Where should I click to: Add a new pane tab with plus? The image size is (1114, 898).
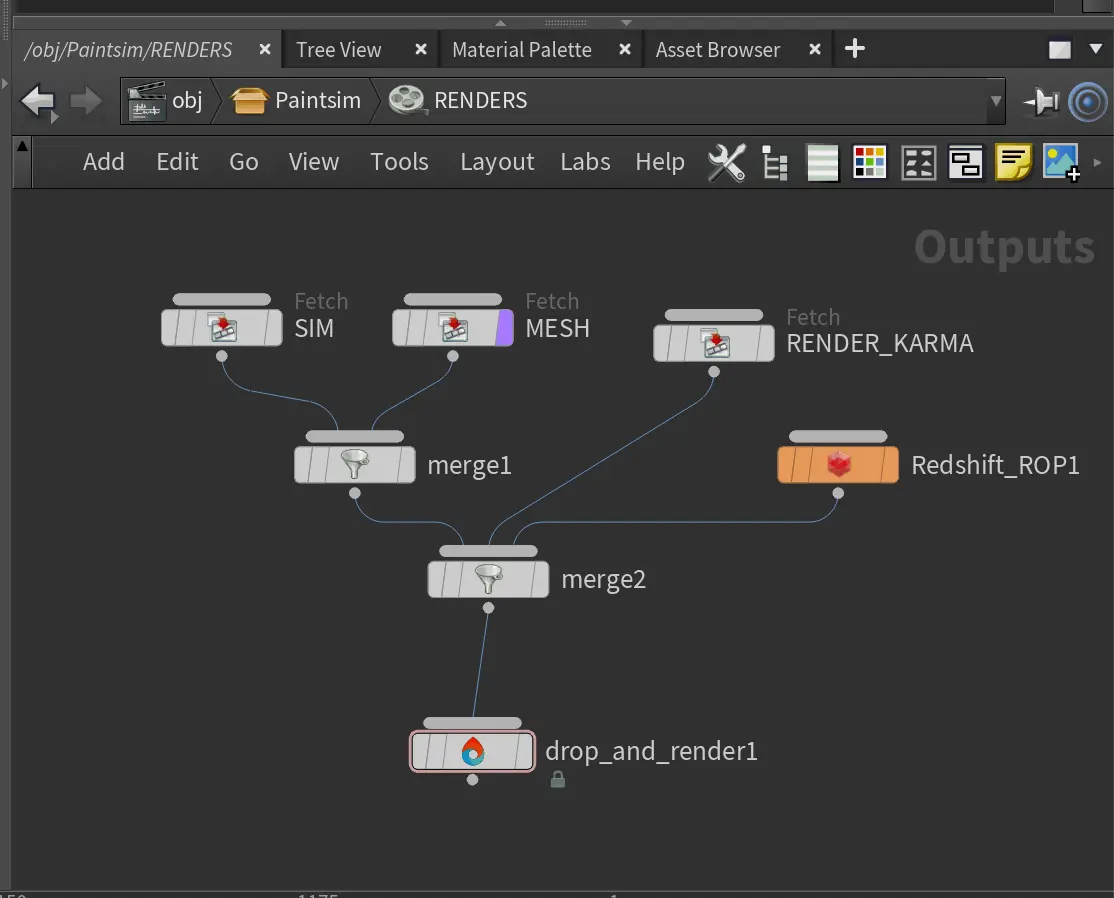coord(855,49)
